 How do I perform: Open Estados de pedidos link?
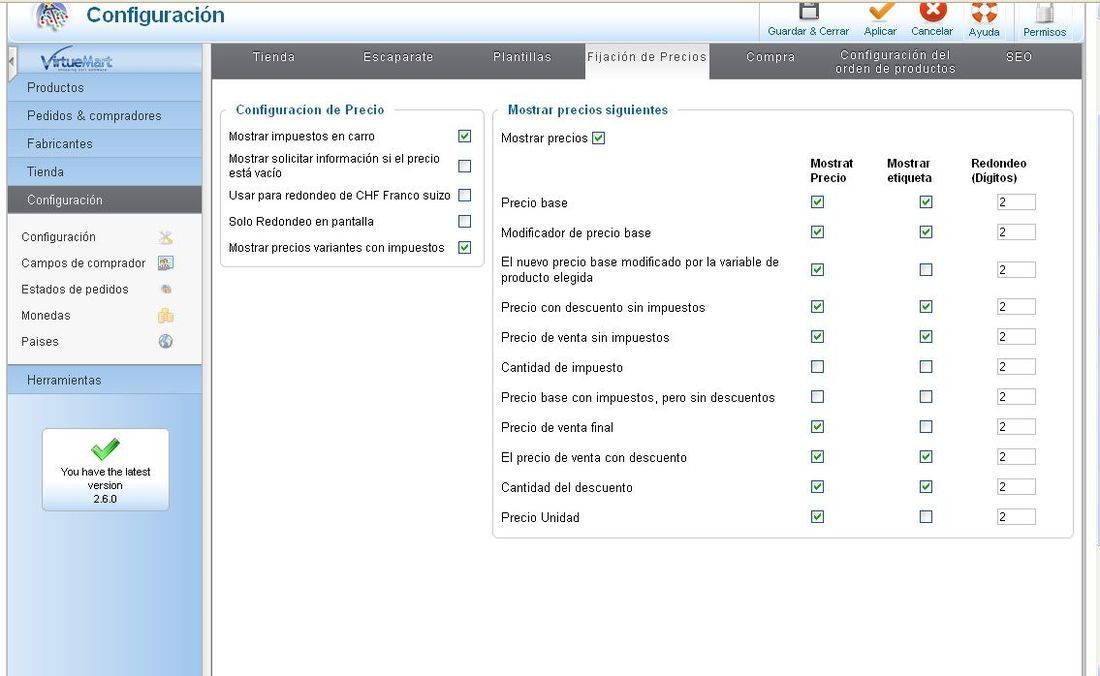coord(74,289)
